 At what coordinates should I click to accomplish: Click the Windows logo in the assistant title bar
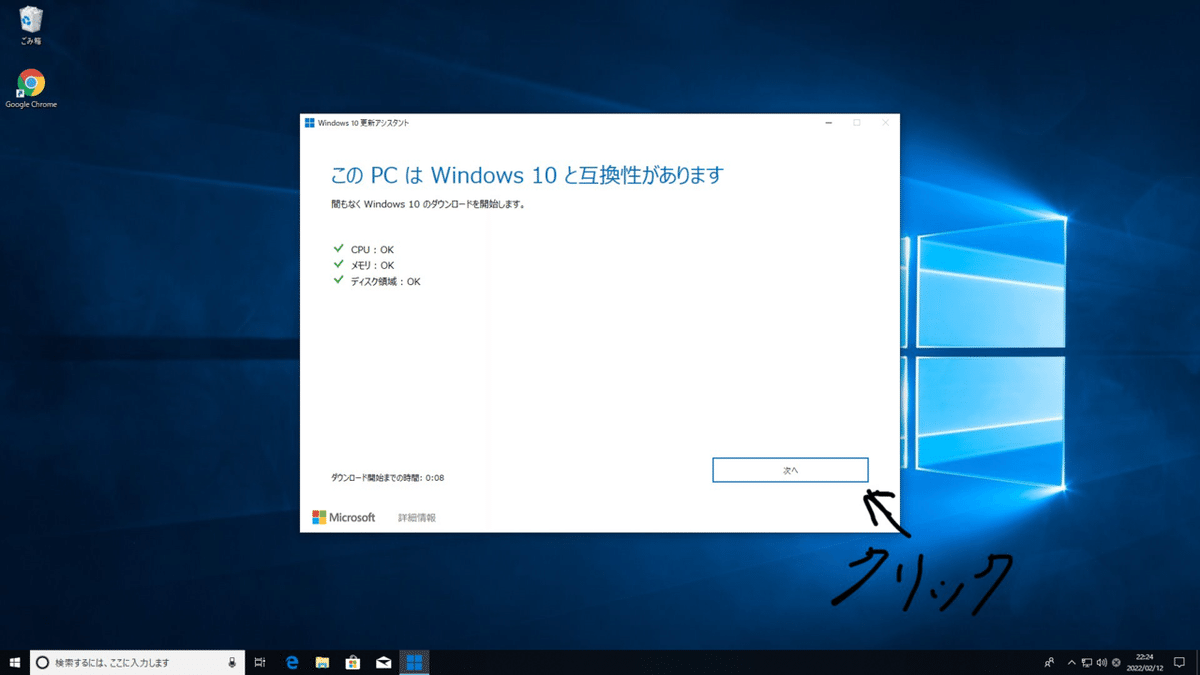click(310, 123)
